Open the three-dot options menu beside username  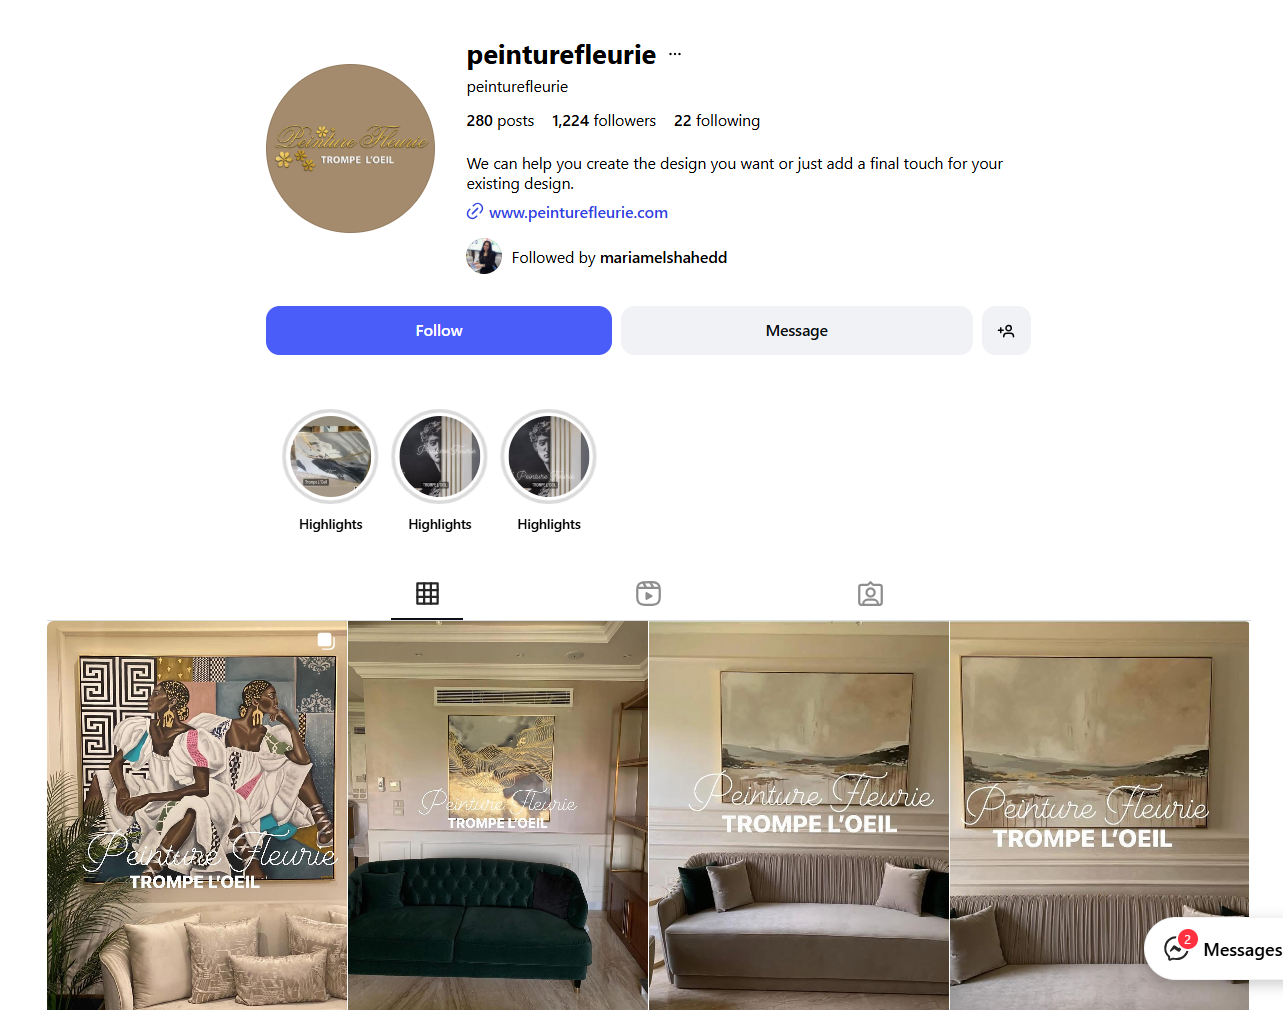pyautogui.click(x=675, y=54)
